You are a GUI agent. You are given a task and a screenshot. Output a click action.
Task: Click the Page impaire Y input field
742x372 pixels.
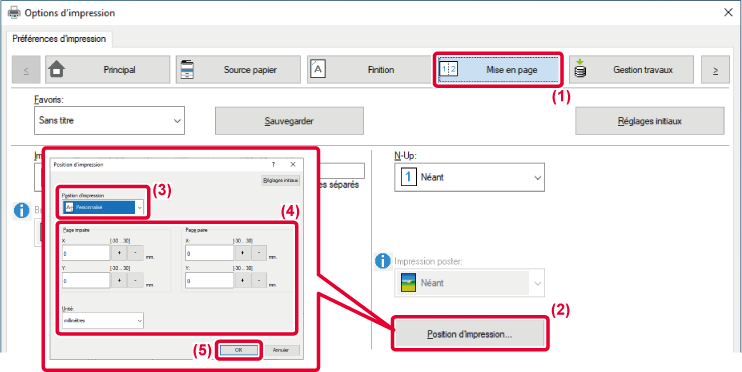[x=86, y=281]
